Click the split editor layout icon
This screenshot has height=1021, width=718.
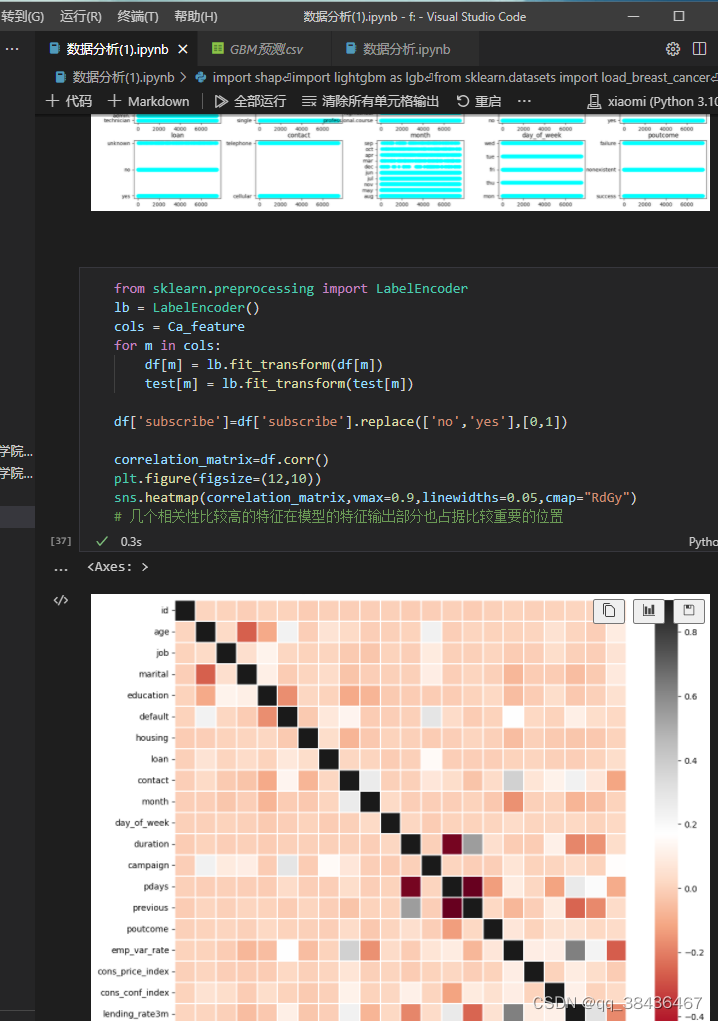[x=700, y=49]
